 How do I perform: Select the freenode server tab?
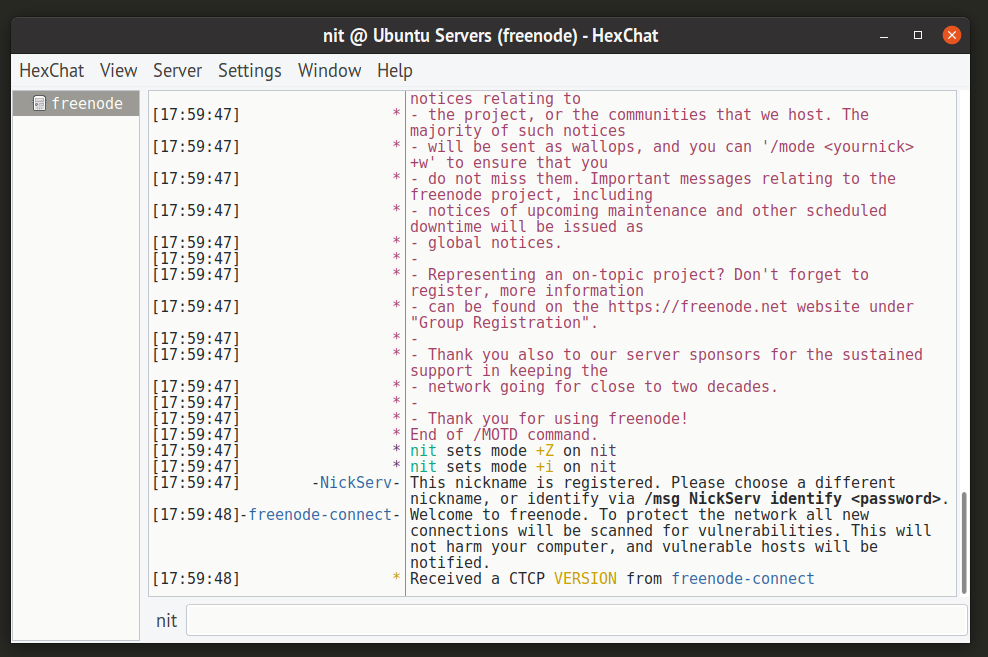76,103
